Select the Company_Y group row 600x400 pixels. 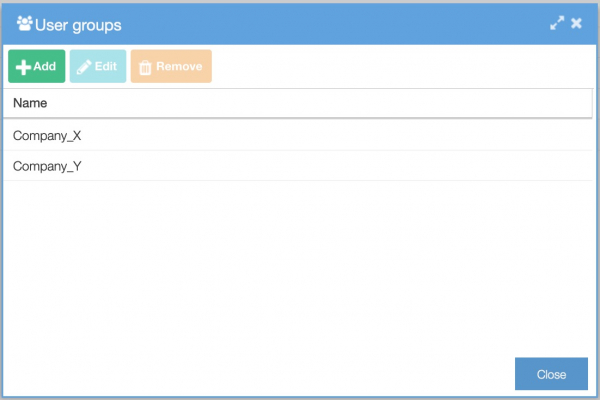(x=298, y=166)
